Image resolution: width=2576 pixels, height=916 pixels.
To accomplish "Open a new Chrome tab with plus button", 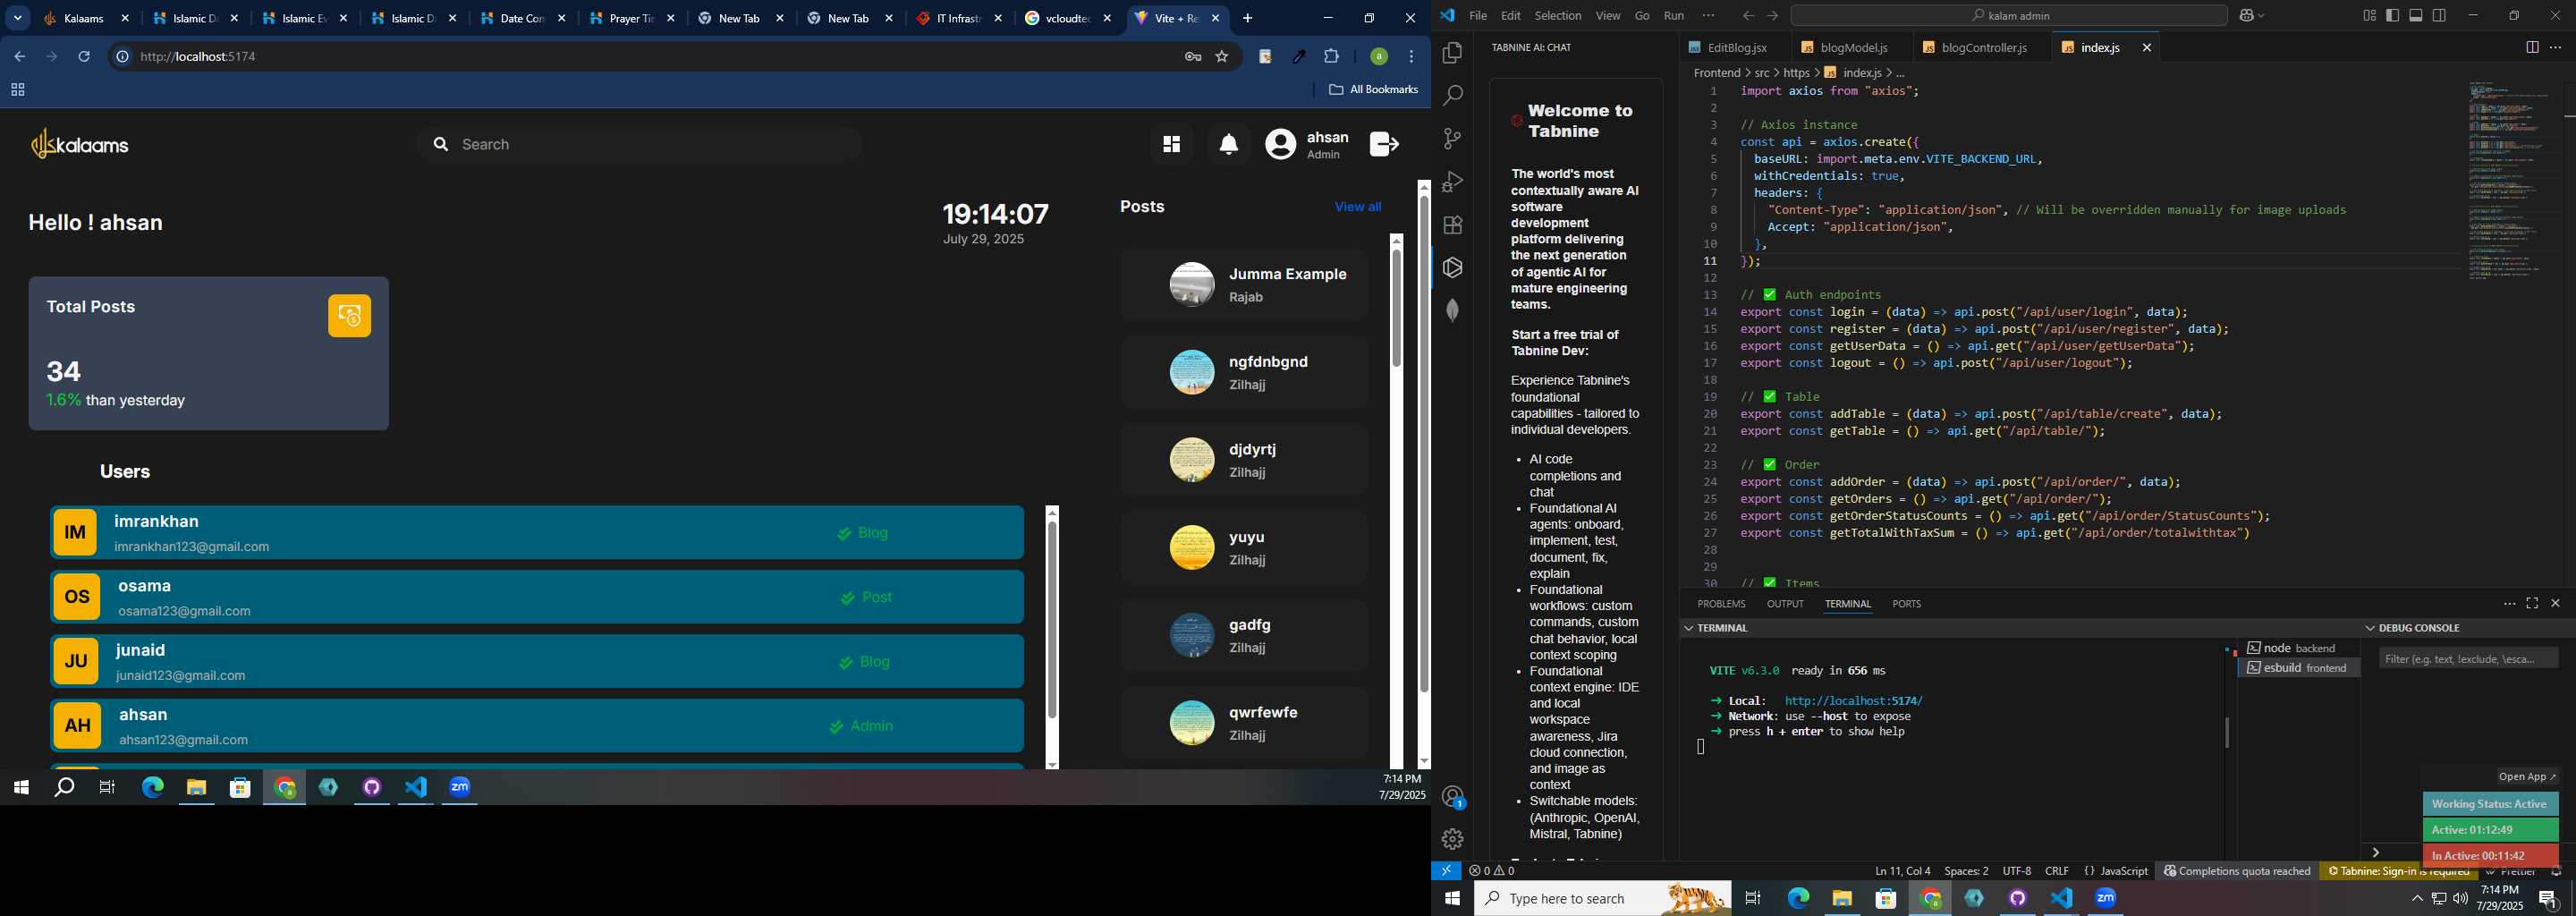I will tap(1247, 18).
